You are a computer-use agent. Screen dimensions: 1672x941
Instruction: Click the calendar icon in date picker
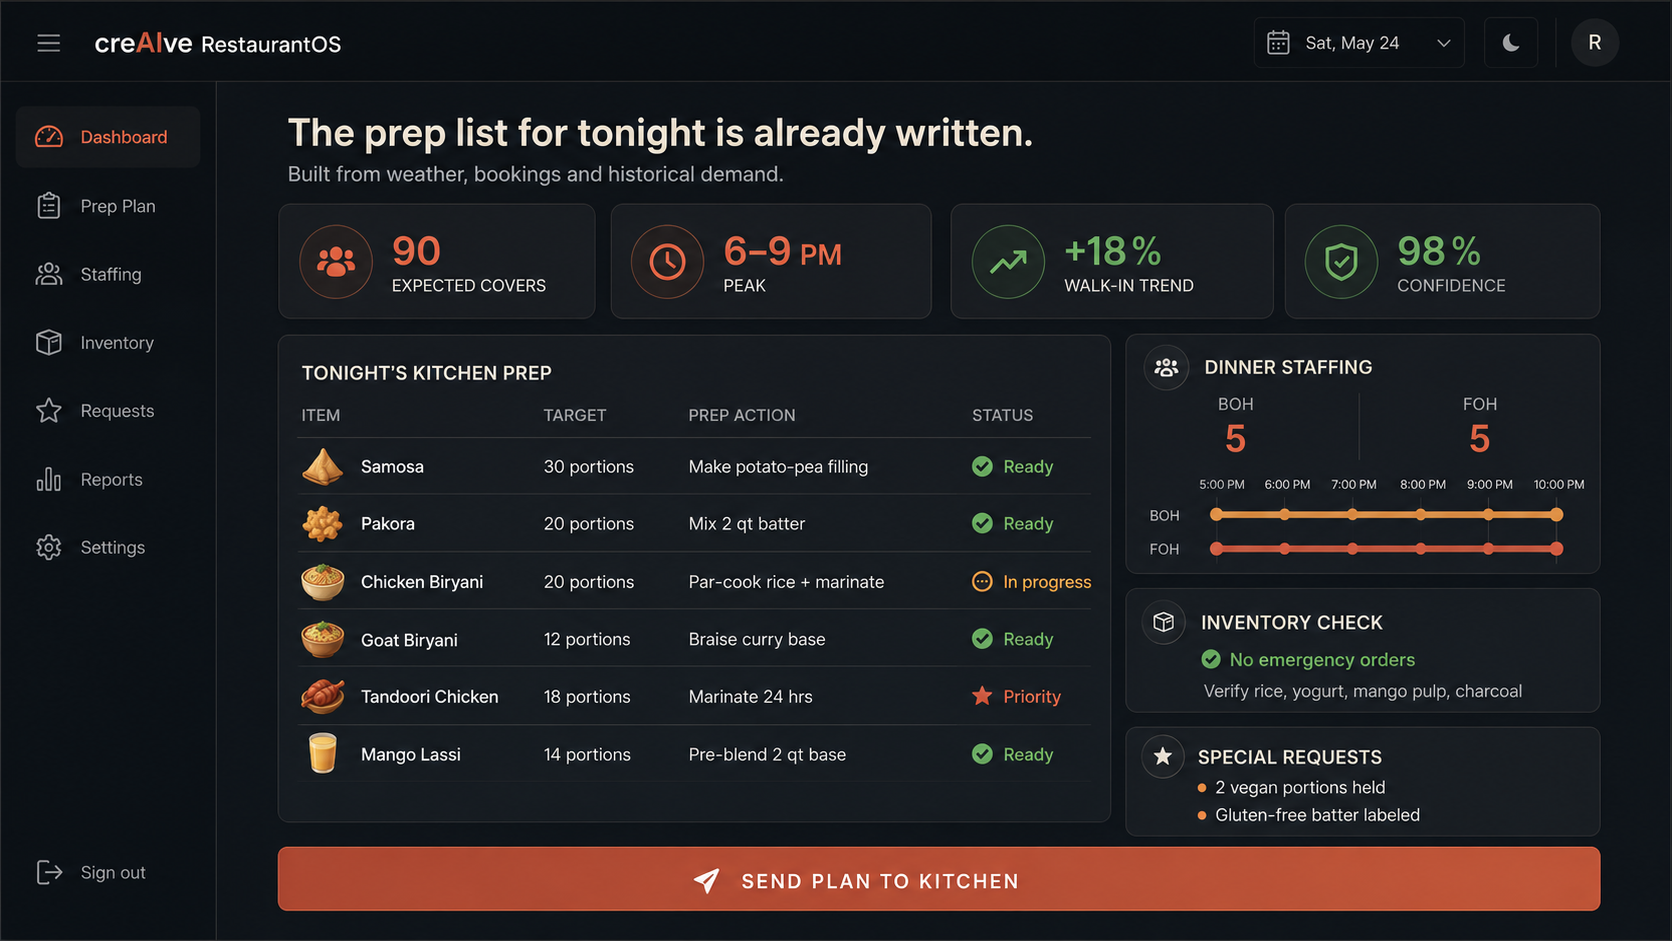click(1278, 43)
